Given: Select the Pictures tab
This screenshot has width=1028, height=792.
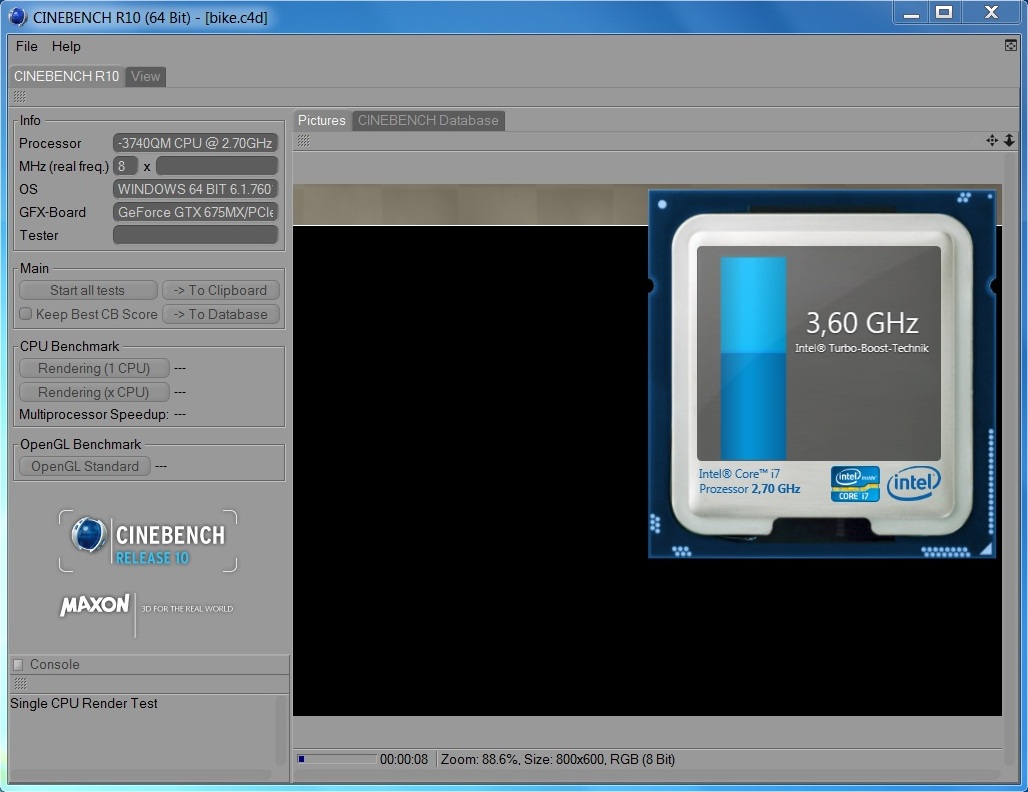Looking at the screenshot, I should (322, 121).
